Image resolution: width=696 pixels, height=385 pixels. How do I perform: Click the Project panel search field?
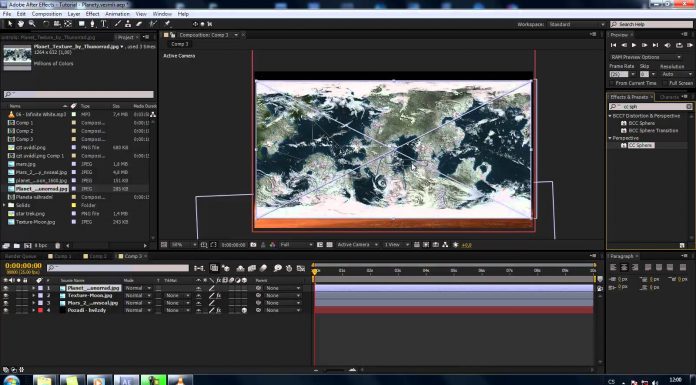coord(79,95)
